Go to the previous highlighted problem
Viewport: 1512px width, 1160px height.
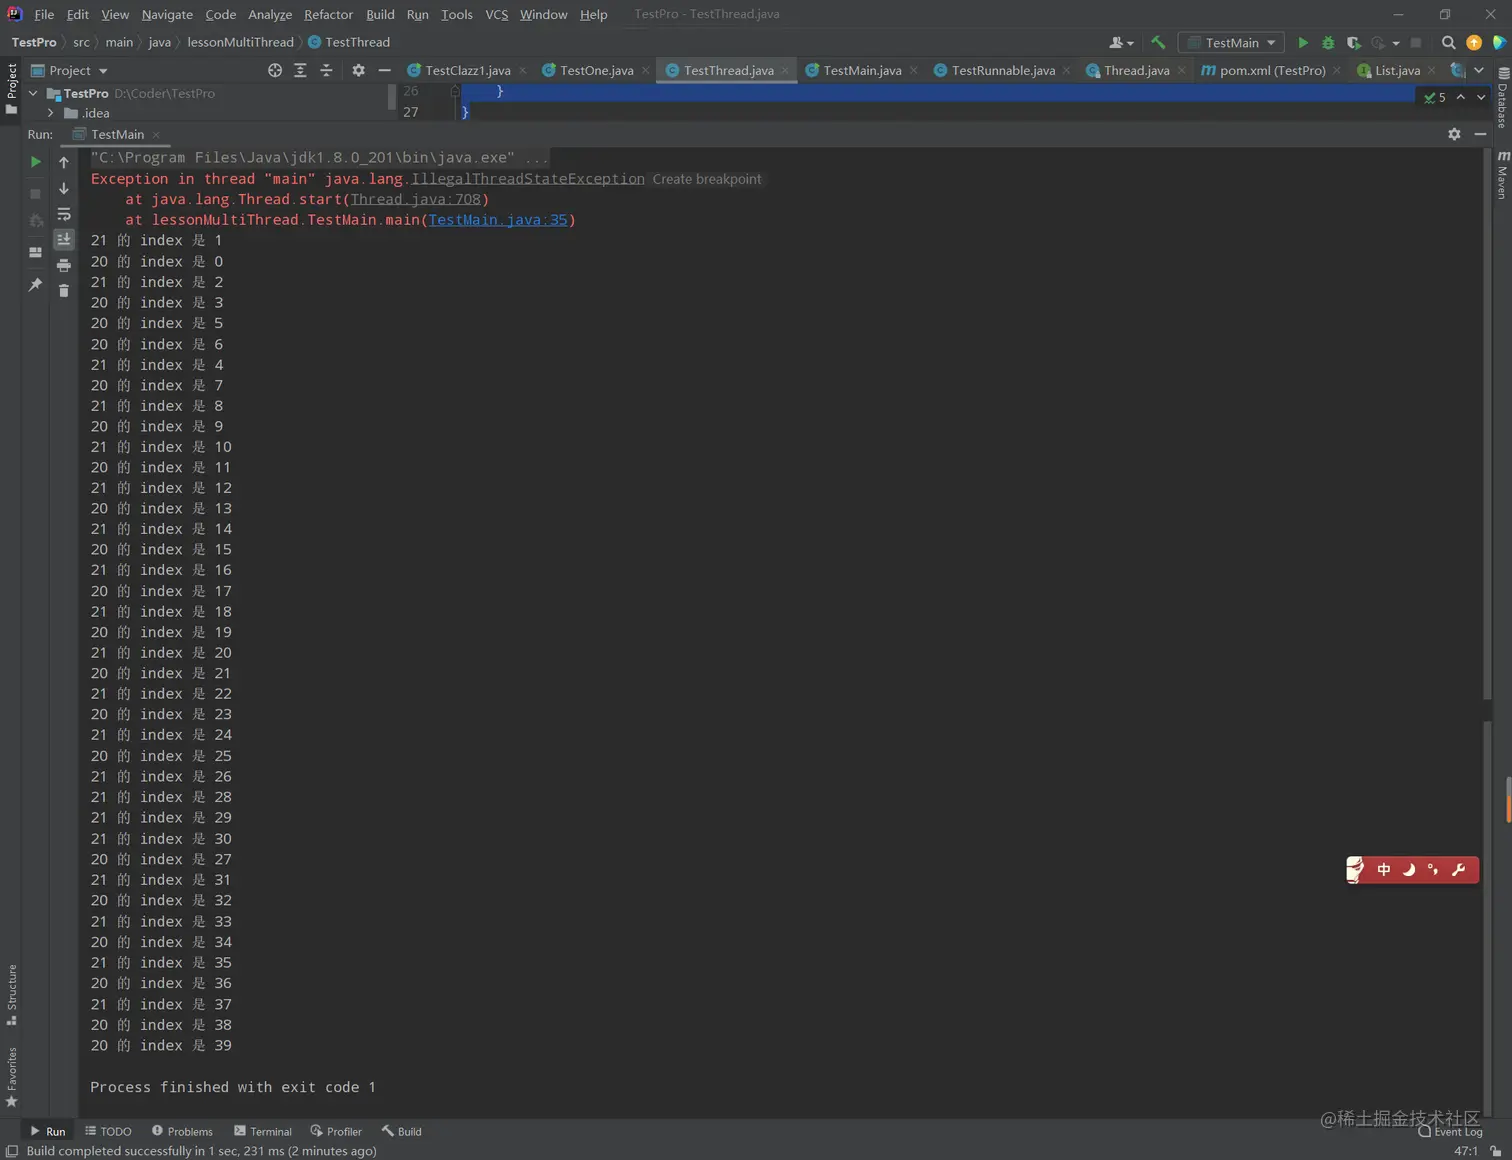click(x=1461, y=97)
